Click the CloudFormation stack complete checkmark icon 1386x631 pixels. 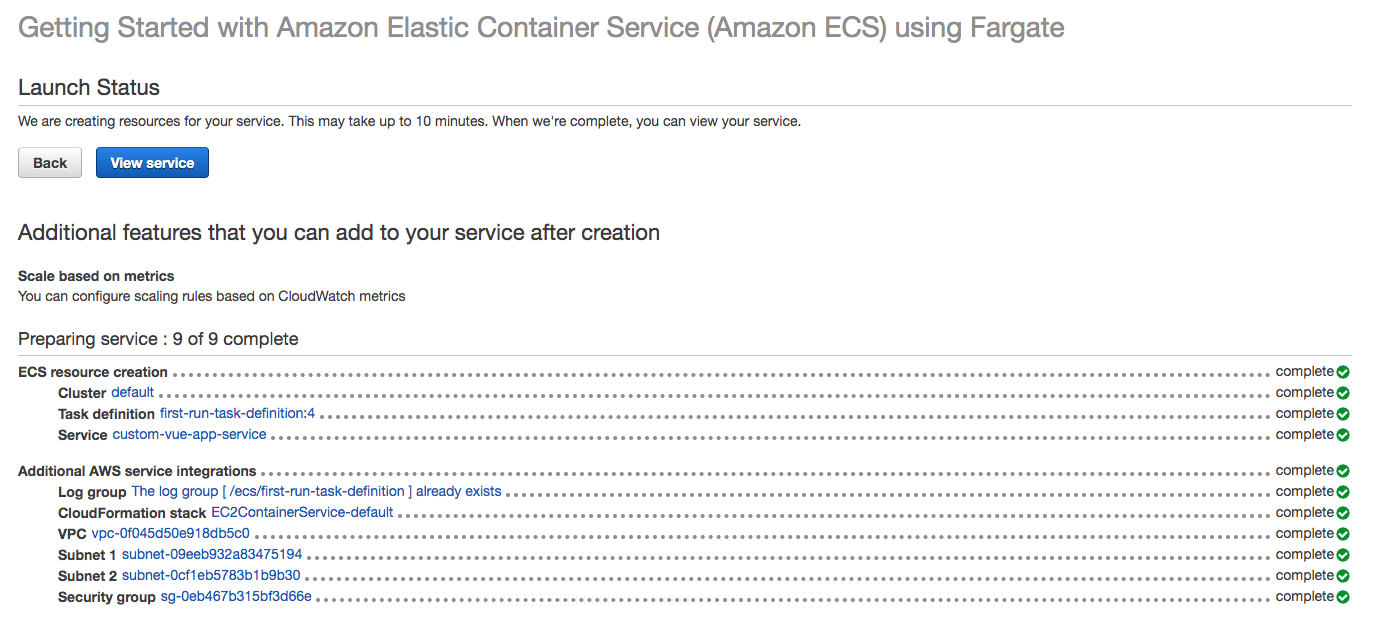pos(1343,513)
